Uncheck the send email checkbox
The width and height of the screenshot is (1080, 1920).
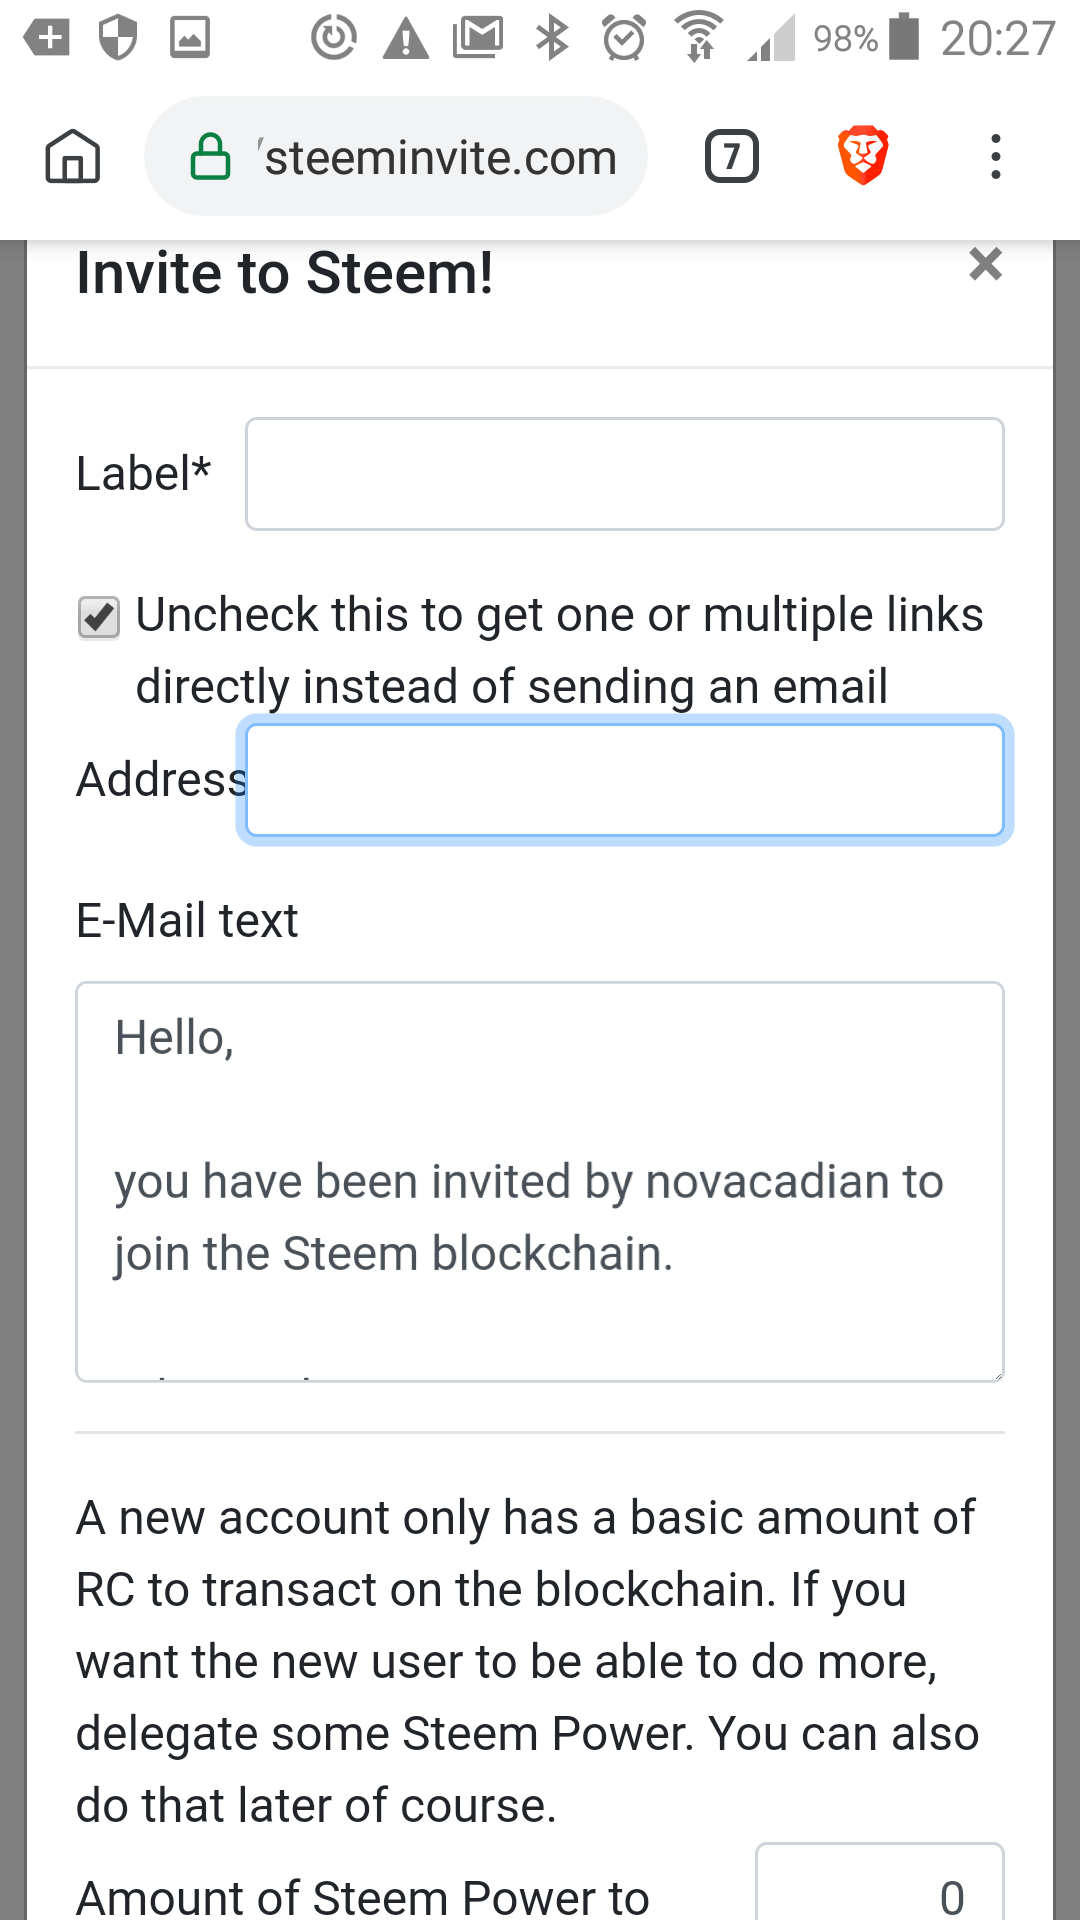pyautogui.click(x=99, y=617)
